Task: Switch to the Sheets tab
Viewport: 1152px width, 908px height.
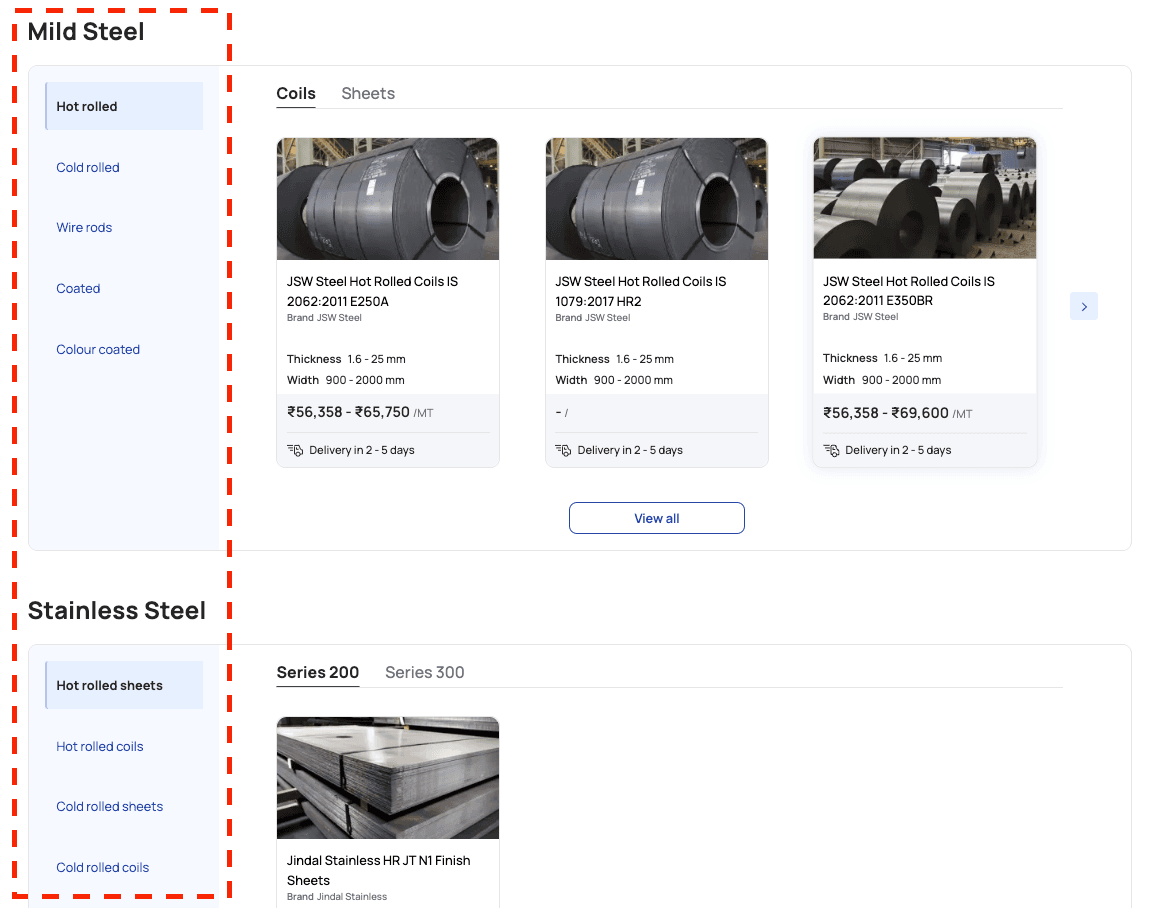Action: (x=368, y=94)
